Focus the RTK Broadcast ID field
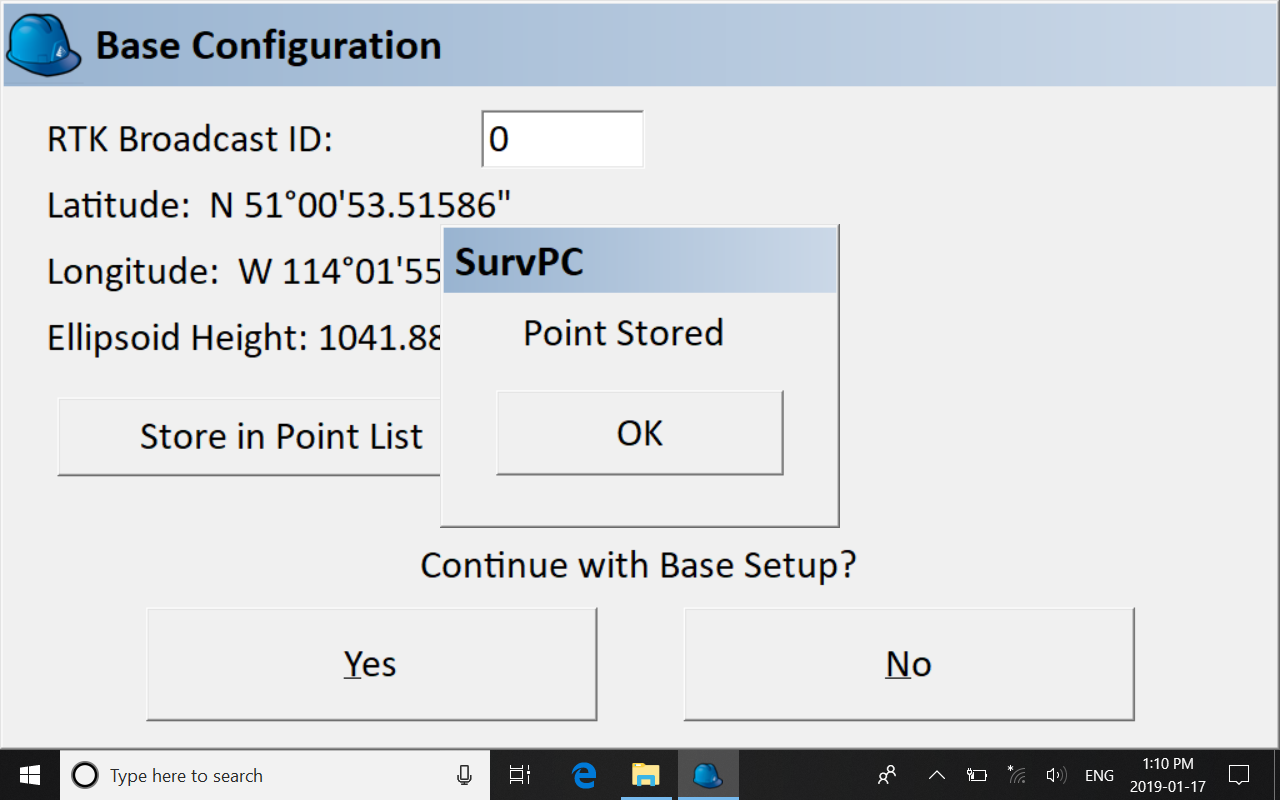The height and width of the screenshot is (800, 1280). [563, 139]
